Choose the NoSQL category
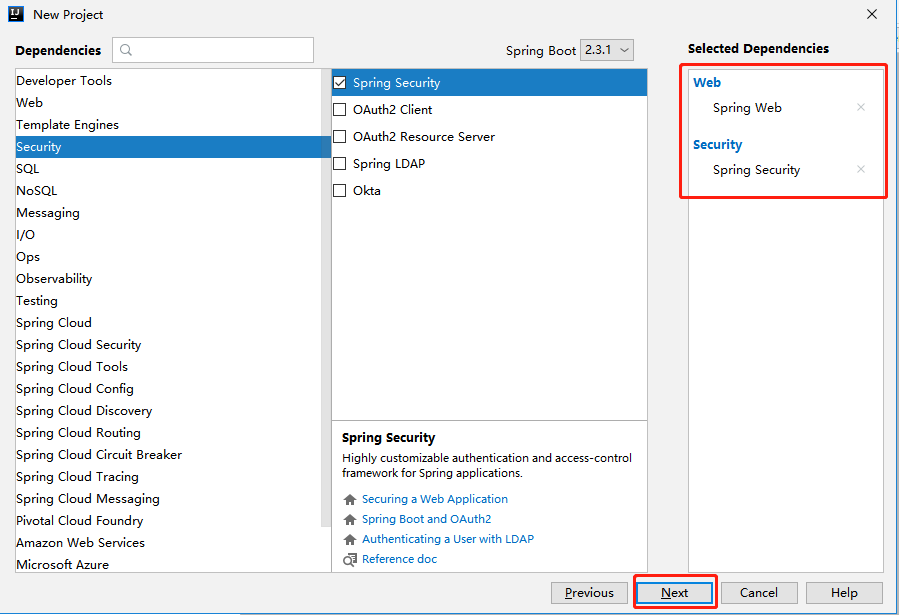899x615 pixels. tap(168, 191)
